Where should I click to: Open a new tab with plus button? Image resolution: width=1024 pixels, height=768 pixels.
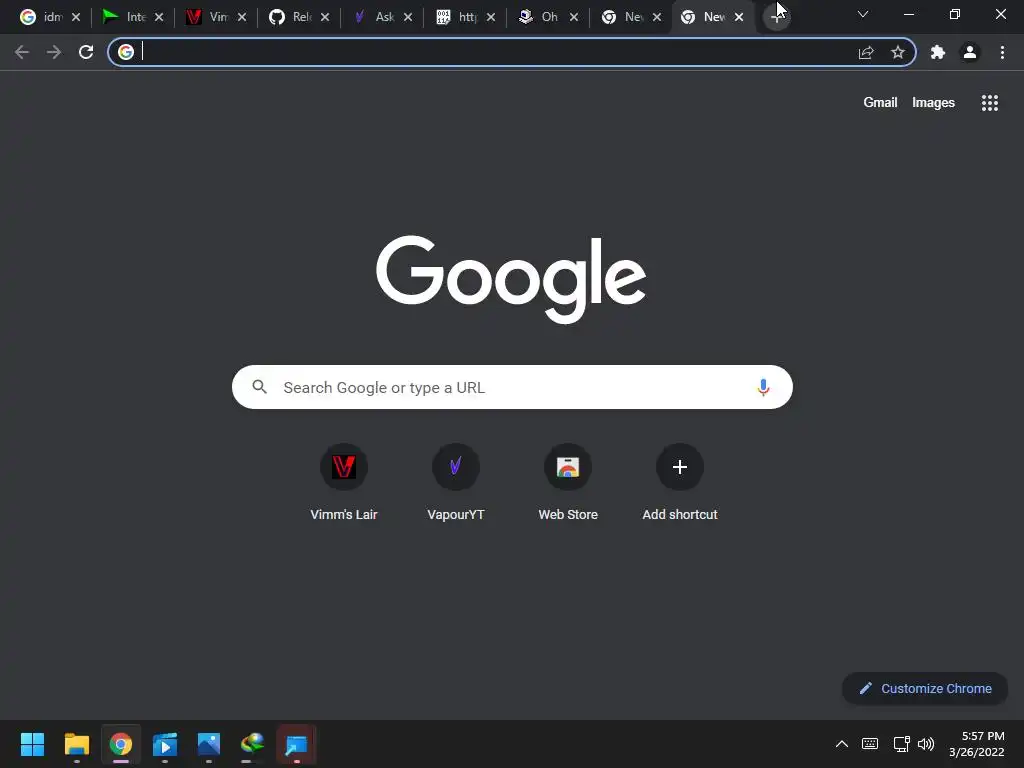(x=776, y=17)
